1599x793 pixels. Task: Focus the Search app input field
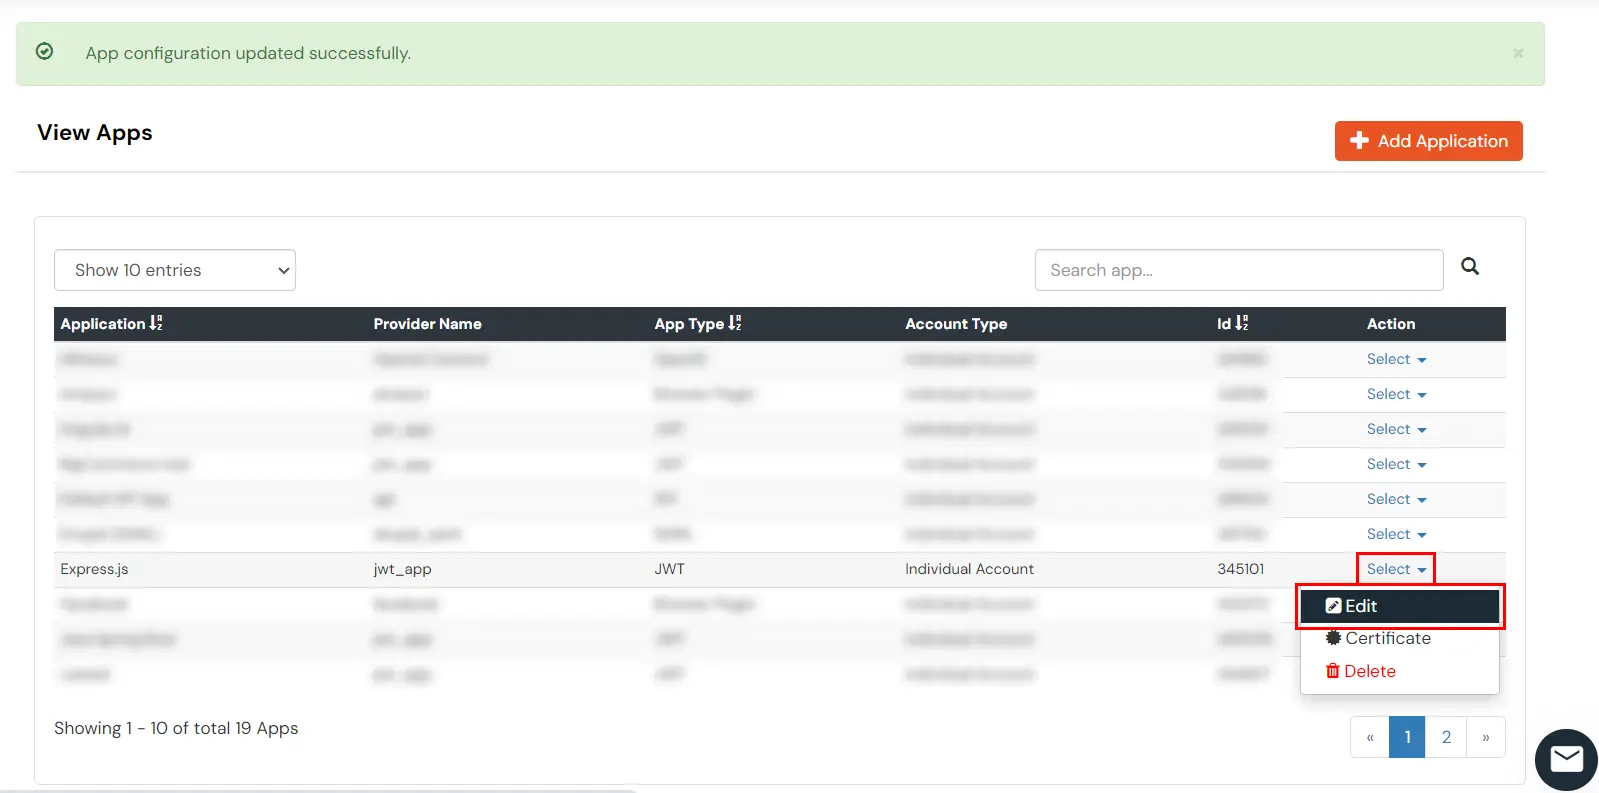pos(1239,270)
